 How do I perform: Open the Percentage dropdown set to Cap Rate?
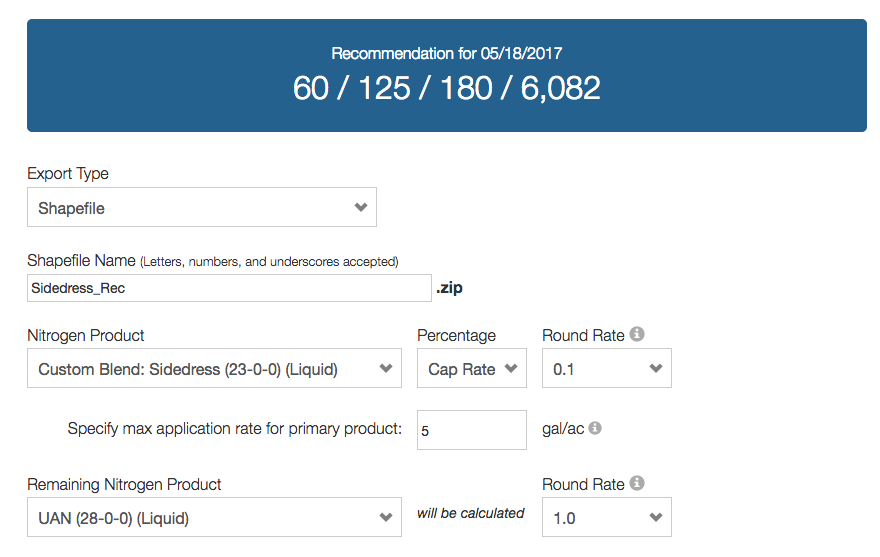[472, 369]
